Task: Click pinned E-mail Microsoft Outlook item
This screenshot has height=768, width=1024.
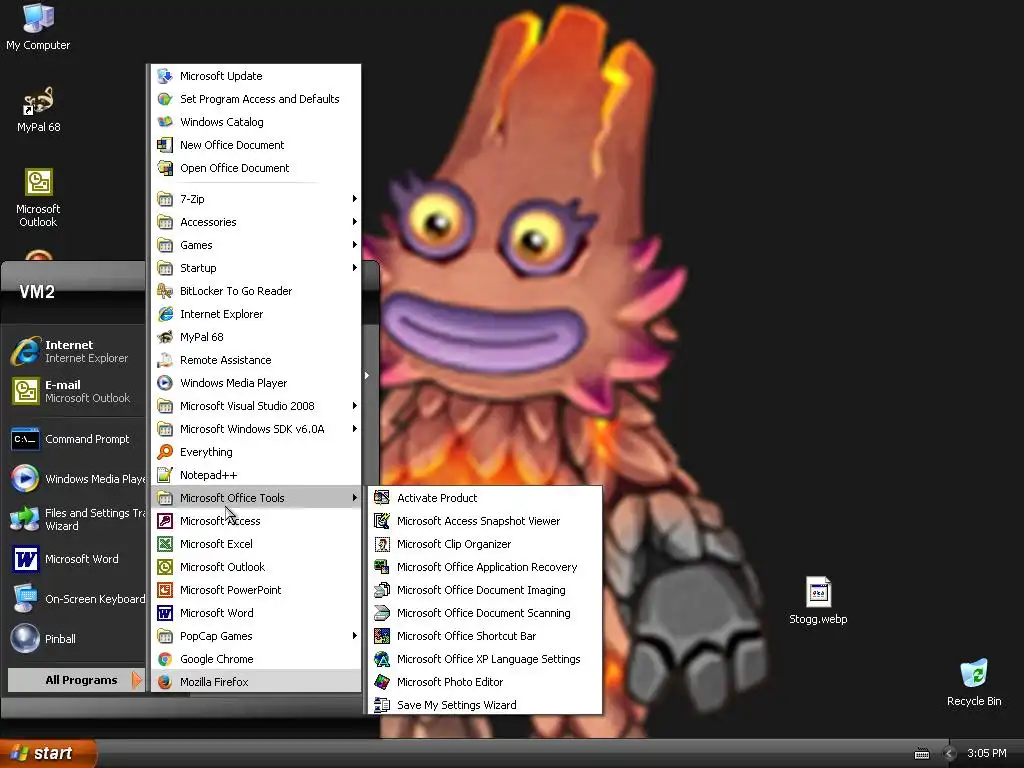Action: click(x=75, y=391)
